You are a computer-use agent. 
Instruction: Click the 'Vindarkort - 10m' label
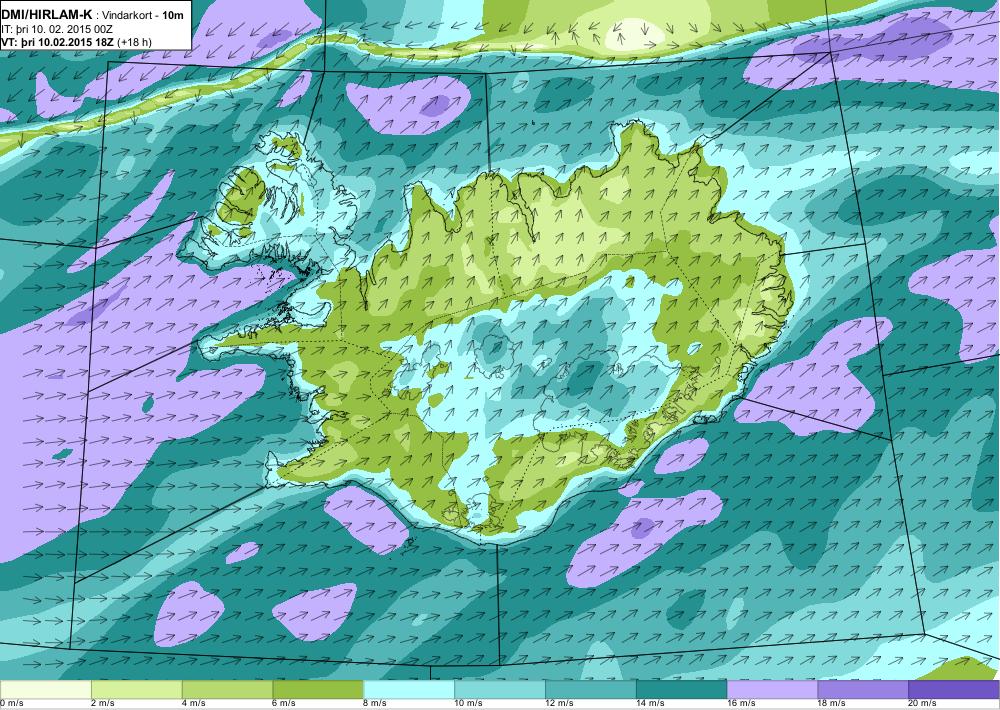click(x=142, y=15)
